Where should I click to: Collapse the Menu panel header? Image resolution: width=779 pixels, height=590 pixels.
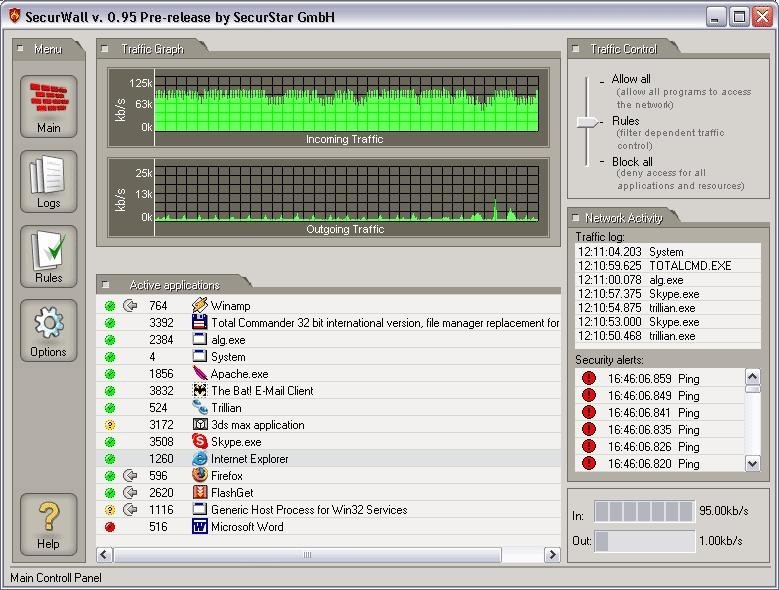[20, 48]
